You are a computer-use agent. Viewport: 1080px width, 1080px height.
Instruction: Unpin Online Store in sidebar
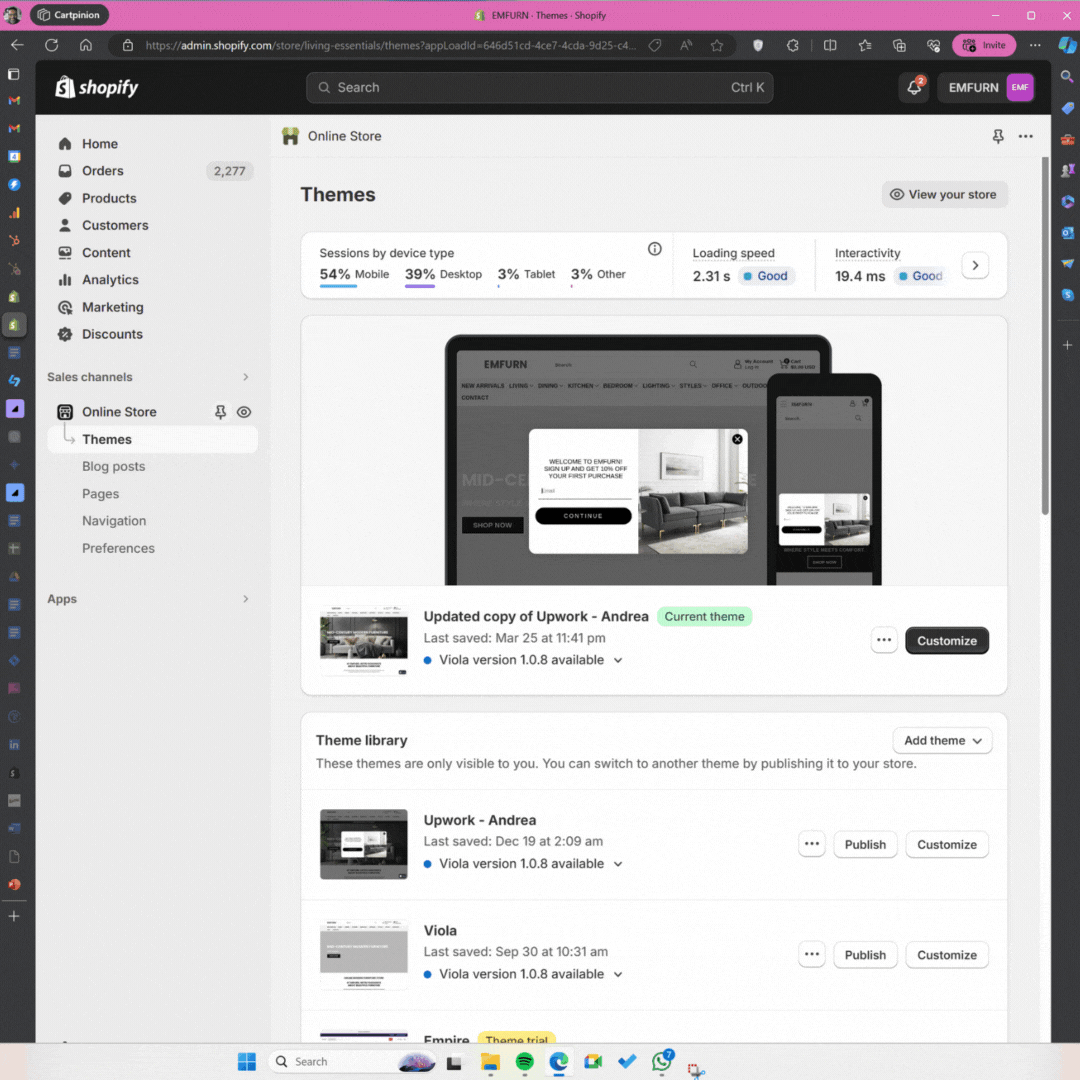[220, 412]
